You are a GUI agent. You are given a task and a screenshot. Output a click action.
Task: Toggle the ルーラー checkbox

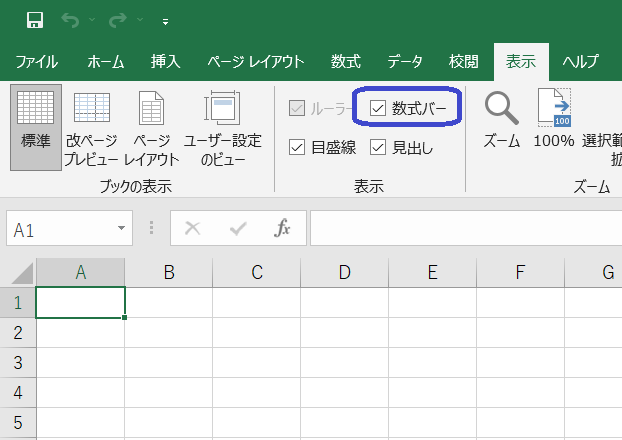pyautogui.click(x=297, y=108)
